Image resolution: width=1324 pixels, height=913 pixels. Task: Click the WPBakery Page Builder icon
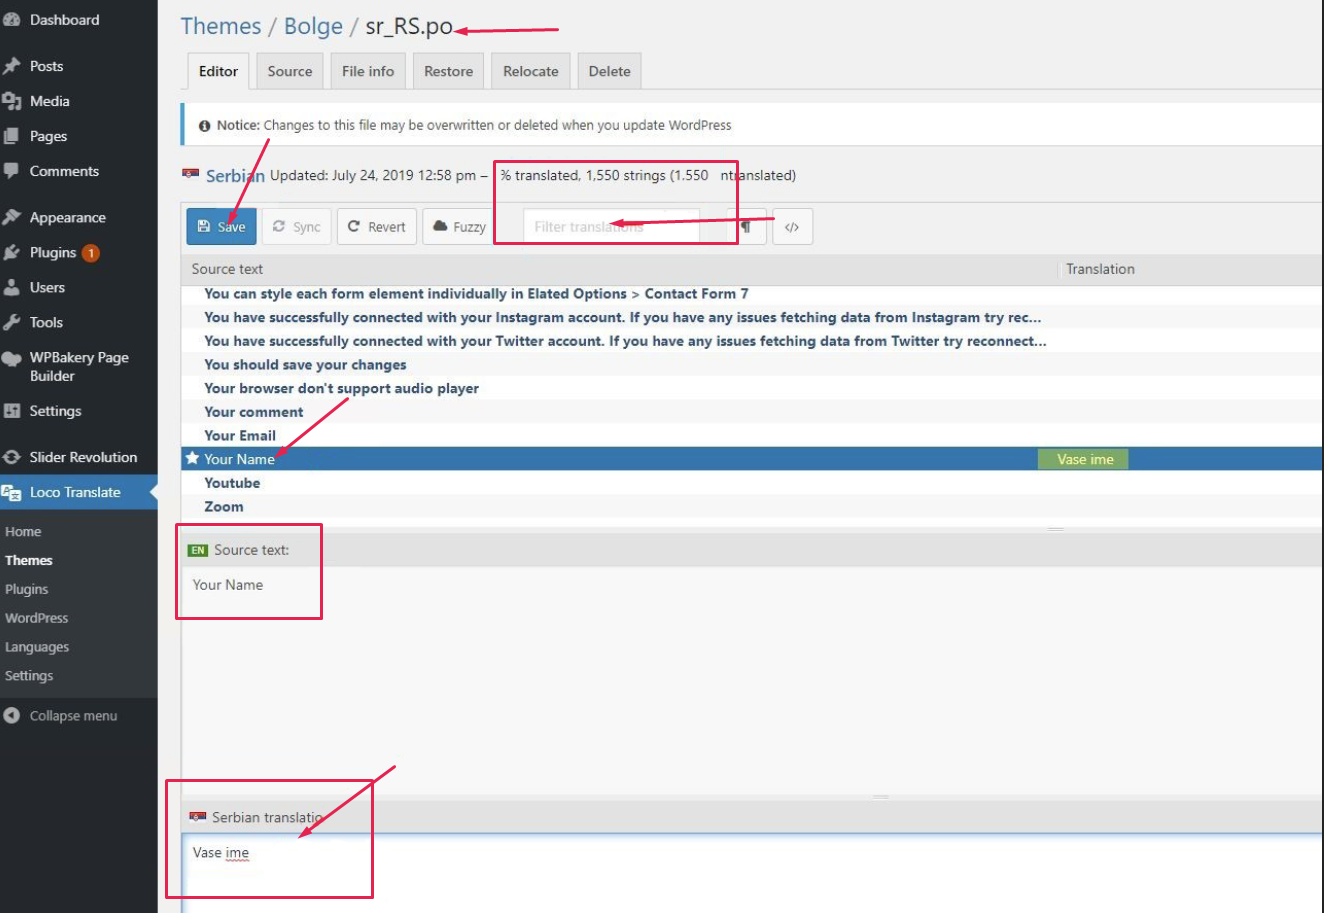[12, 360]
